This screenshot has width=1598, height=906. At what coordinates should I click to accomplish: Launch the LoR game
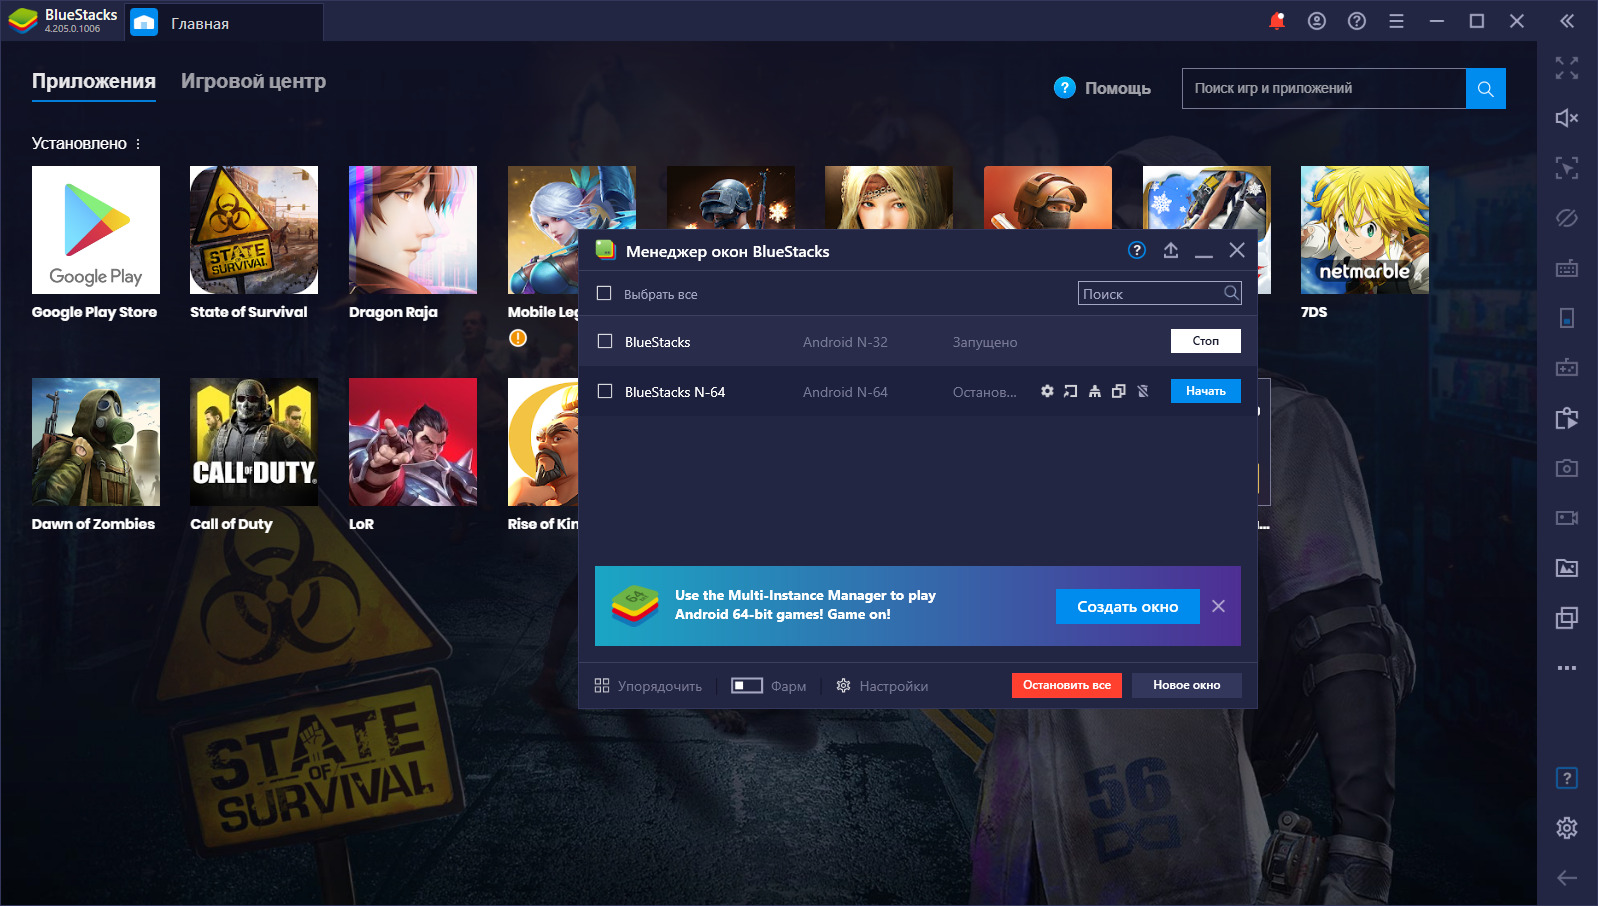[413, 442]
